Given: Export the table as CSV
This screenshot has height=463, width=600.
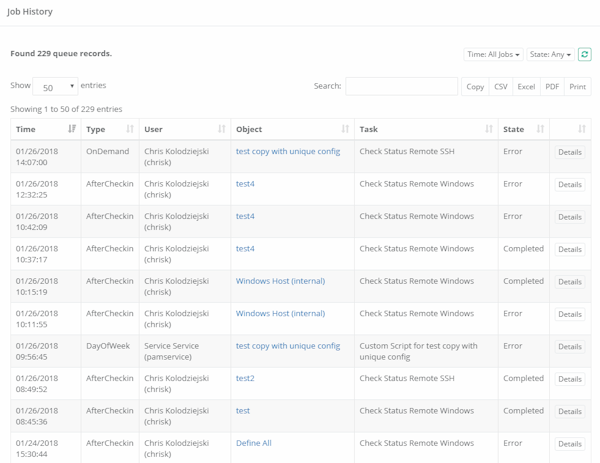Looking at the screenshot, I should pyautogui.click(x=501, y=87).
